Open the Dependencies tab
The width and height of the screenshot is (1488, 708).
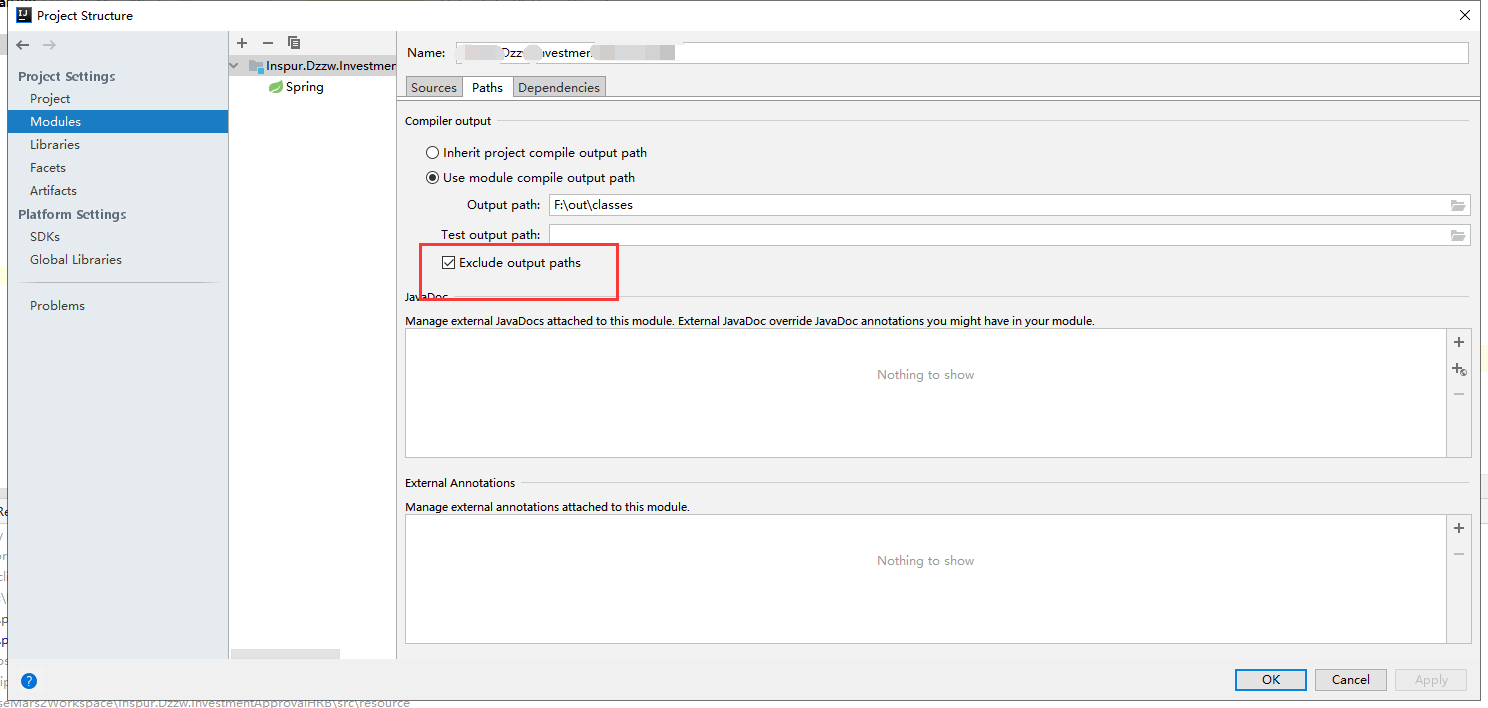559,87
